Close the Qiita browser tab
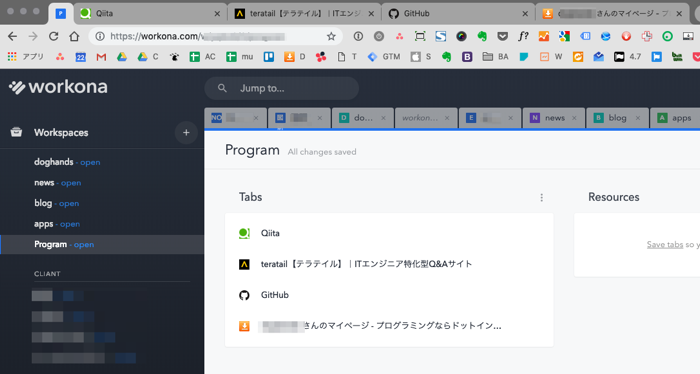700x374 pixels. [x=217, y=14]
